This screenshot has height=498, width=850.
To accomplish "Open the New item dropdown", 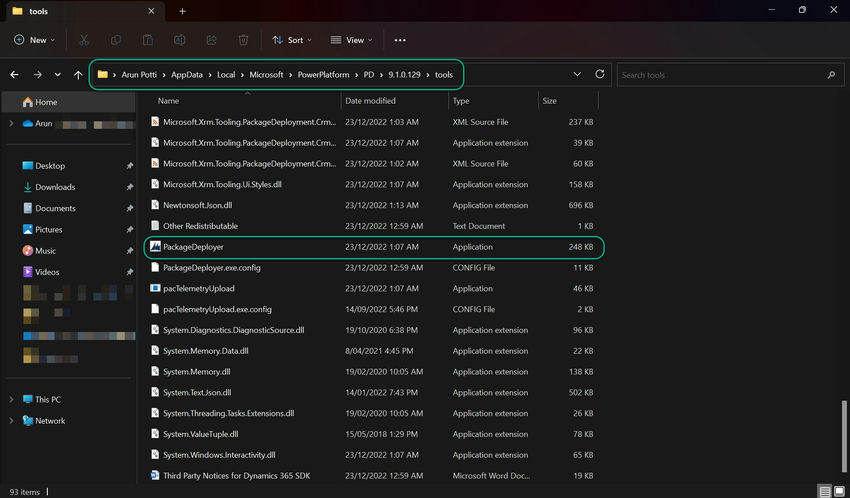I will click(x=34, y=40).
